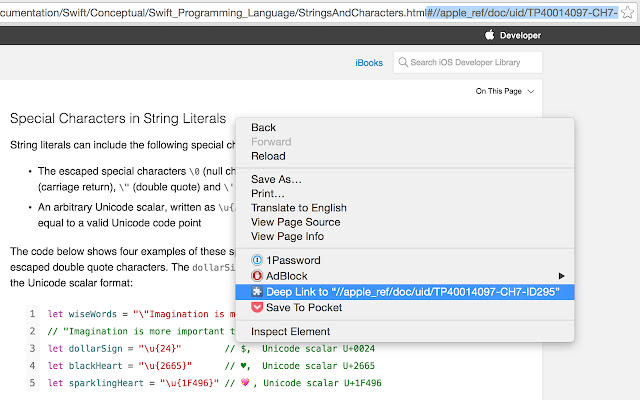Click the Pocket icon in context menu
The width and height of the screenshot is (640, 400).
pyautogui.click(x=257, y=307)
